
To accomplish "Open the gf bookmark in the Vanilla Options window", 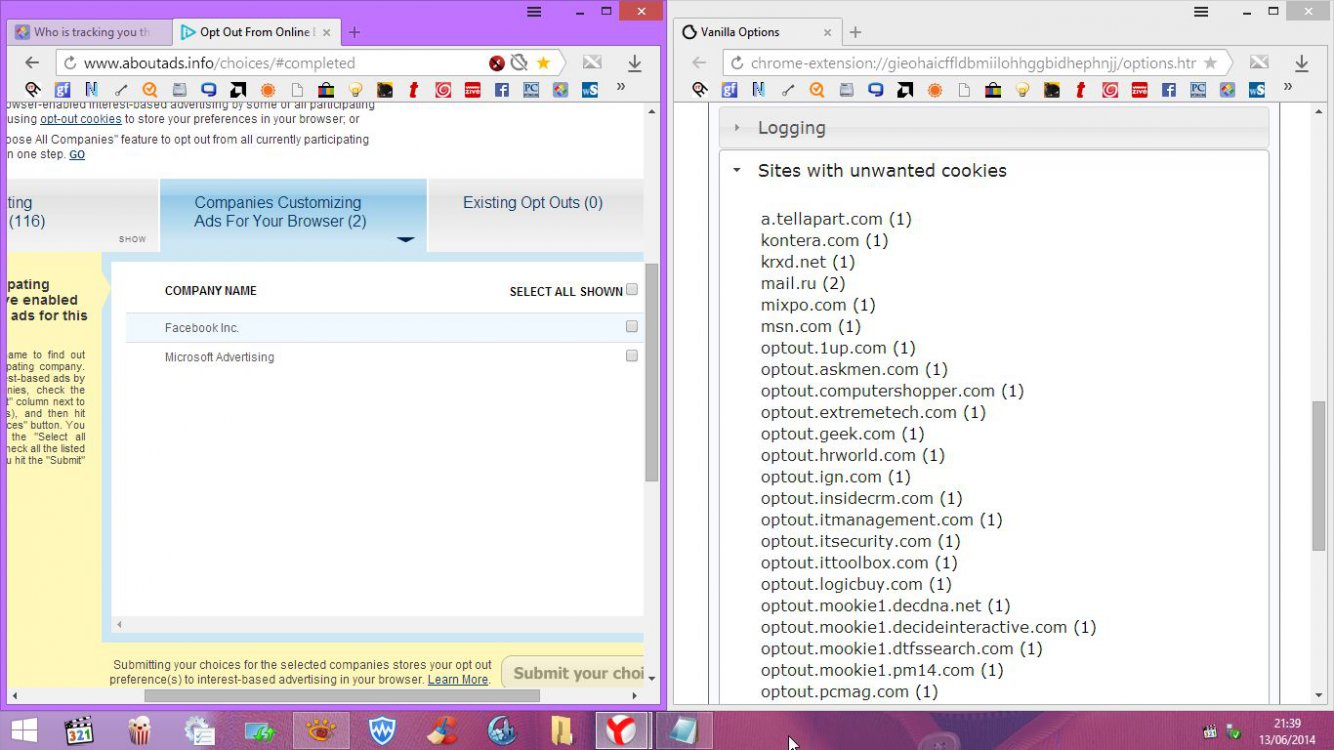I will (730, 90).
